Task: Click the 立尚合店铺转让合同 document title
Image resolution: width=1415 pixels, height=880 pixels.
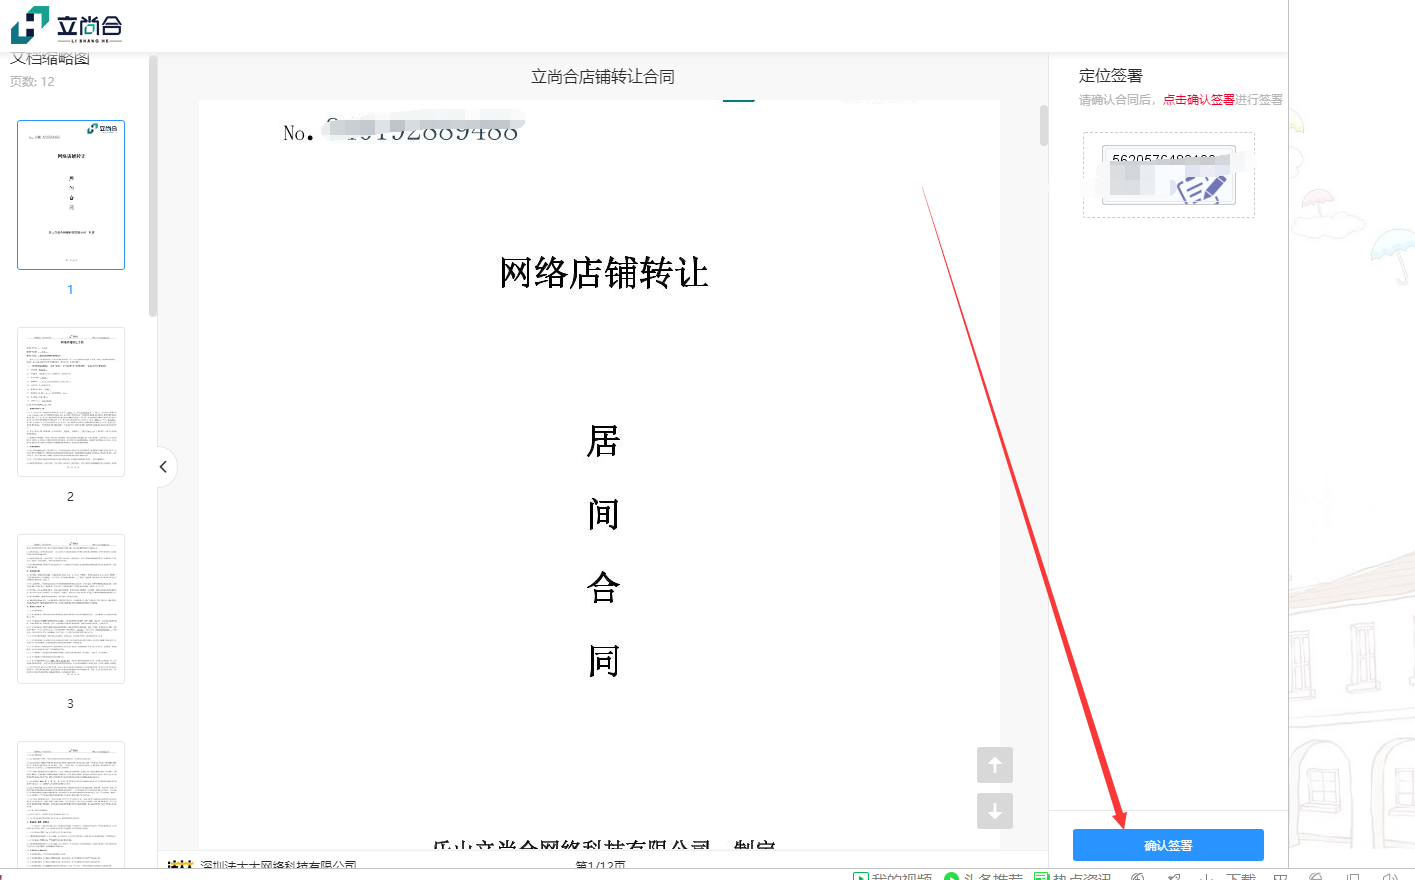Action: point(602,77)
